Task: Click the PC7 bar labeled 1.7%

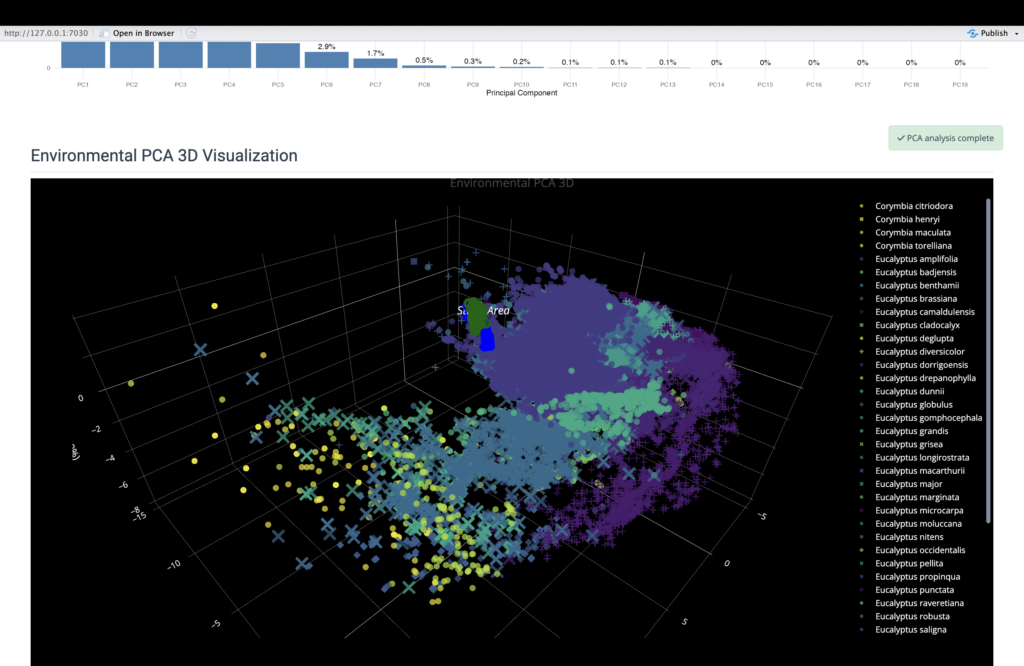Action: pyautogui.click(x=375, y=63)
